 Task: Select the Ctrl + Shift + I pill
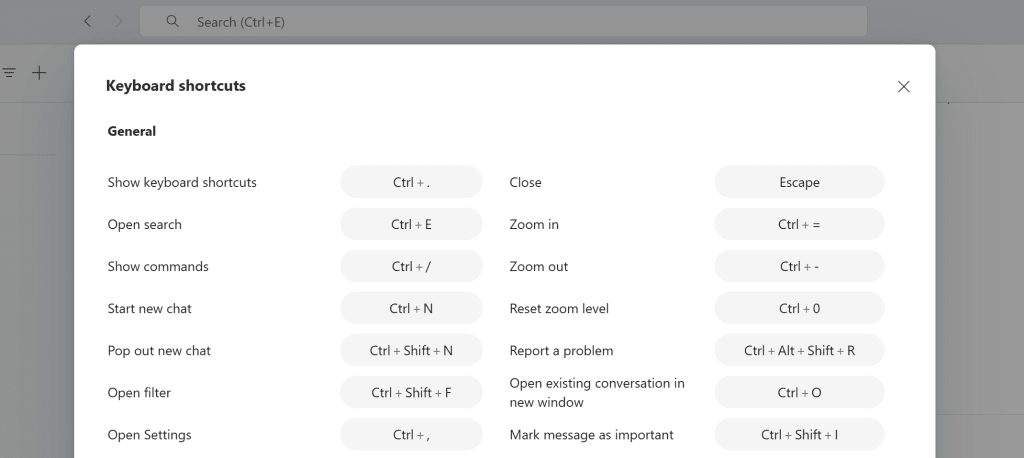click(x=799, y=434)
